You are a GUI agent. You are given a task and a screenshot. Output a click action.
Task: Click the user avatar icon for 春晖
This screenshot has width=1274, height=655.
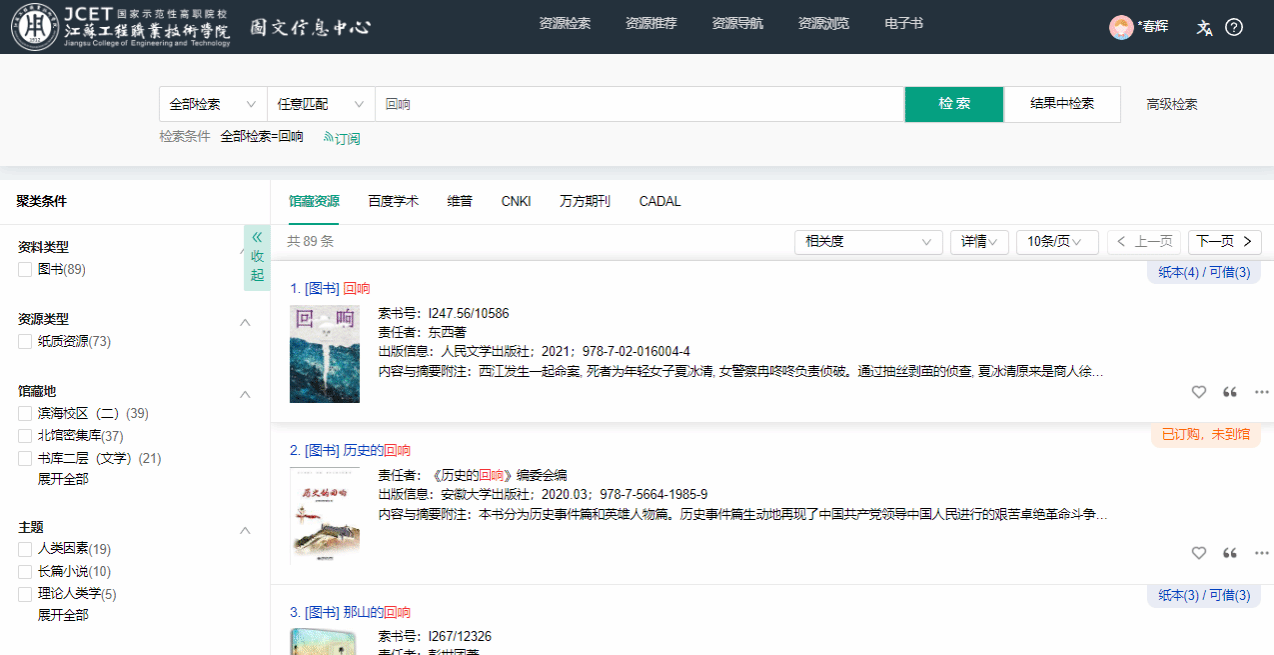coord(1121,27)
